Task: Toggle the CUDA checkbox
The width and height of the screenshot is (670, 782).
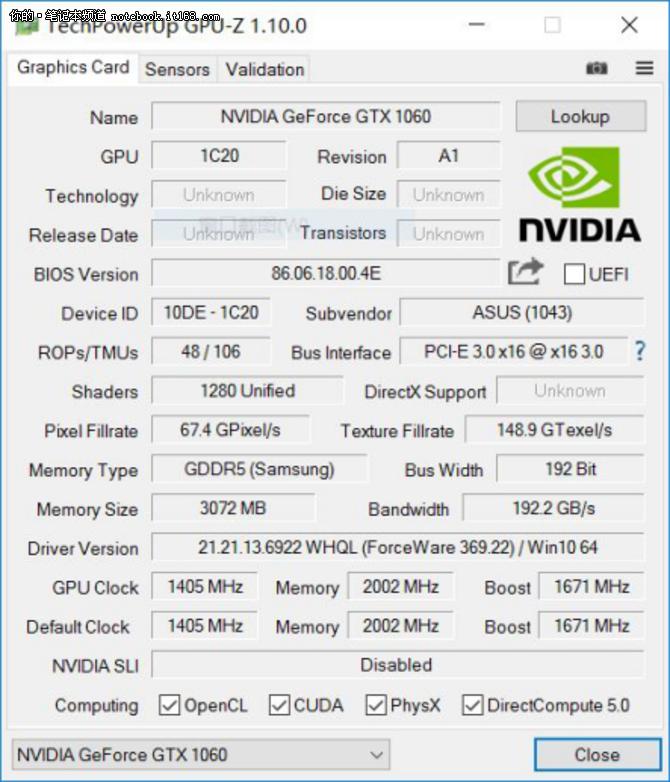Action: 279,705
